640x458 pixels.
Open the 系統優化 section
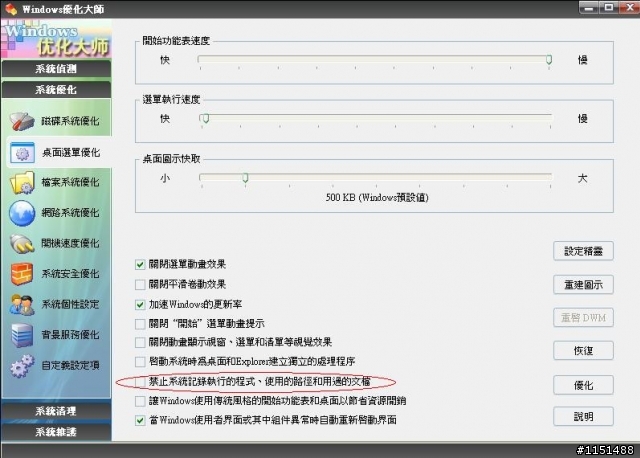[x=56, y=89]
